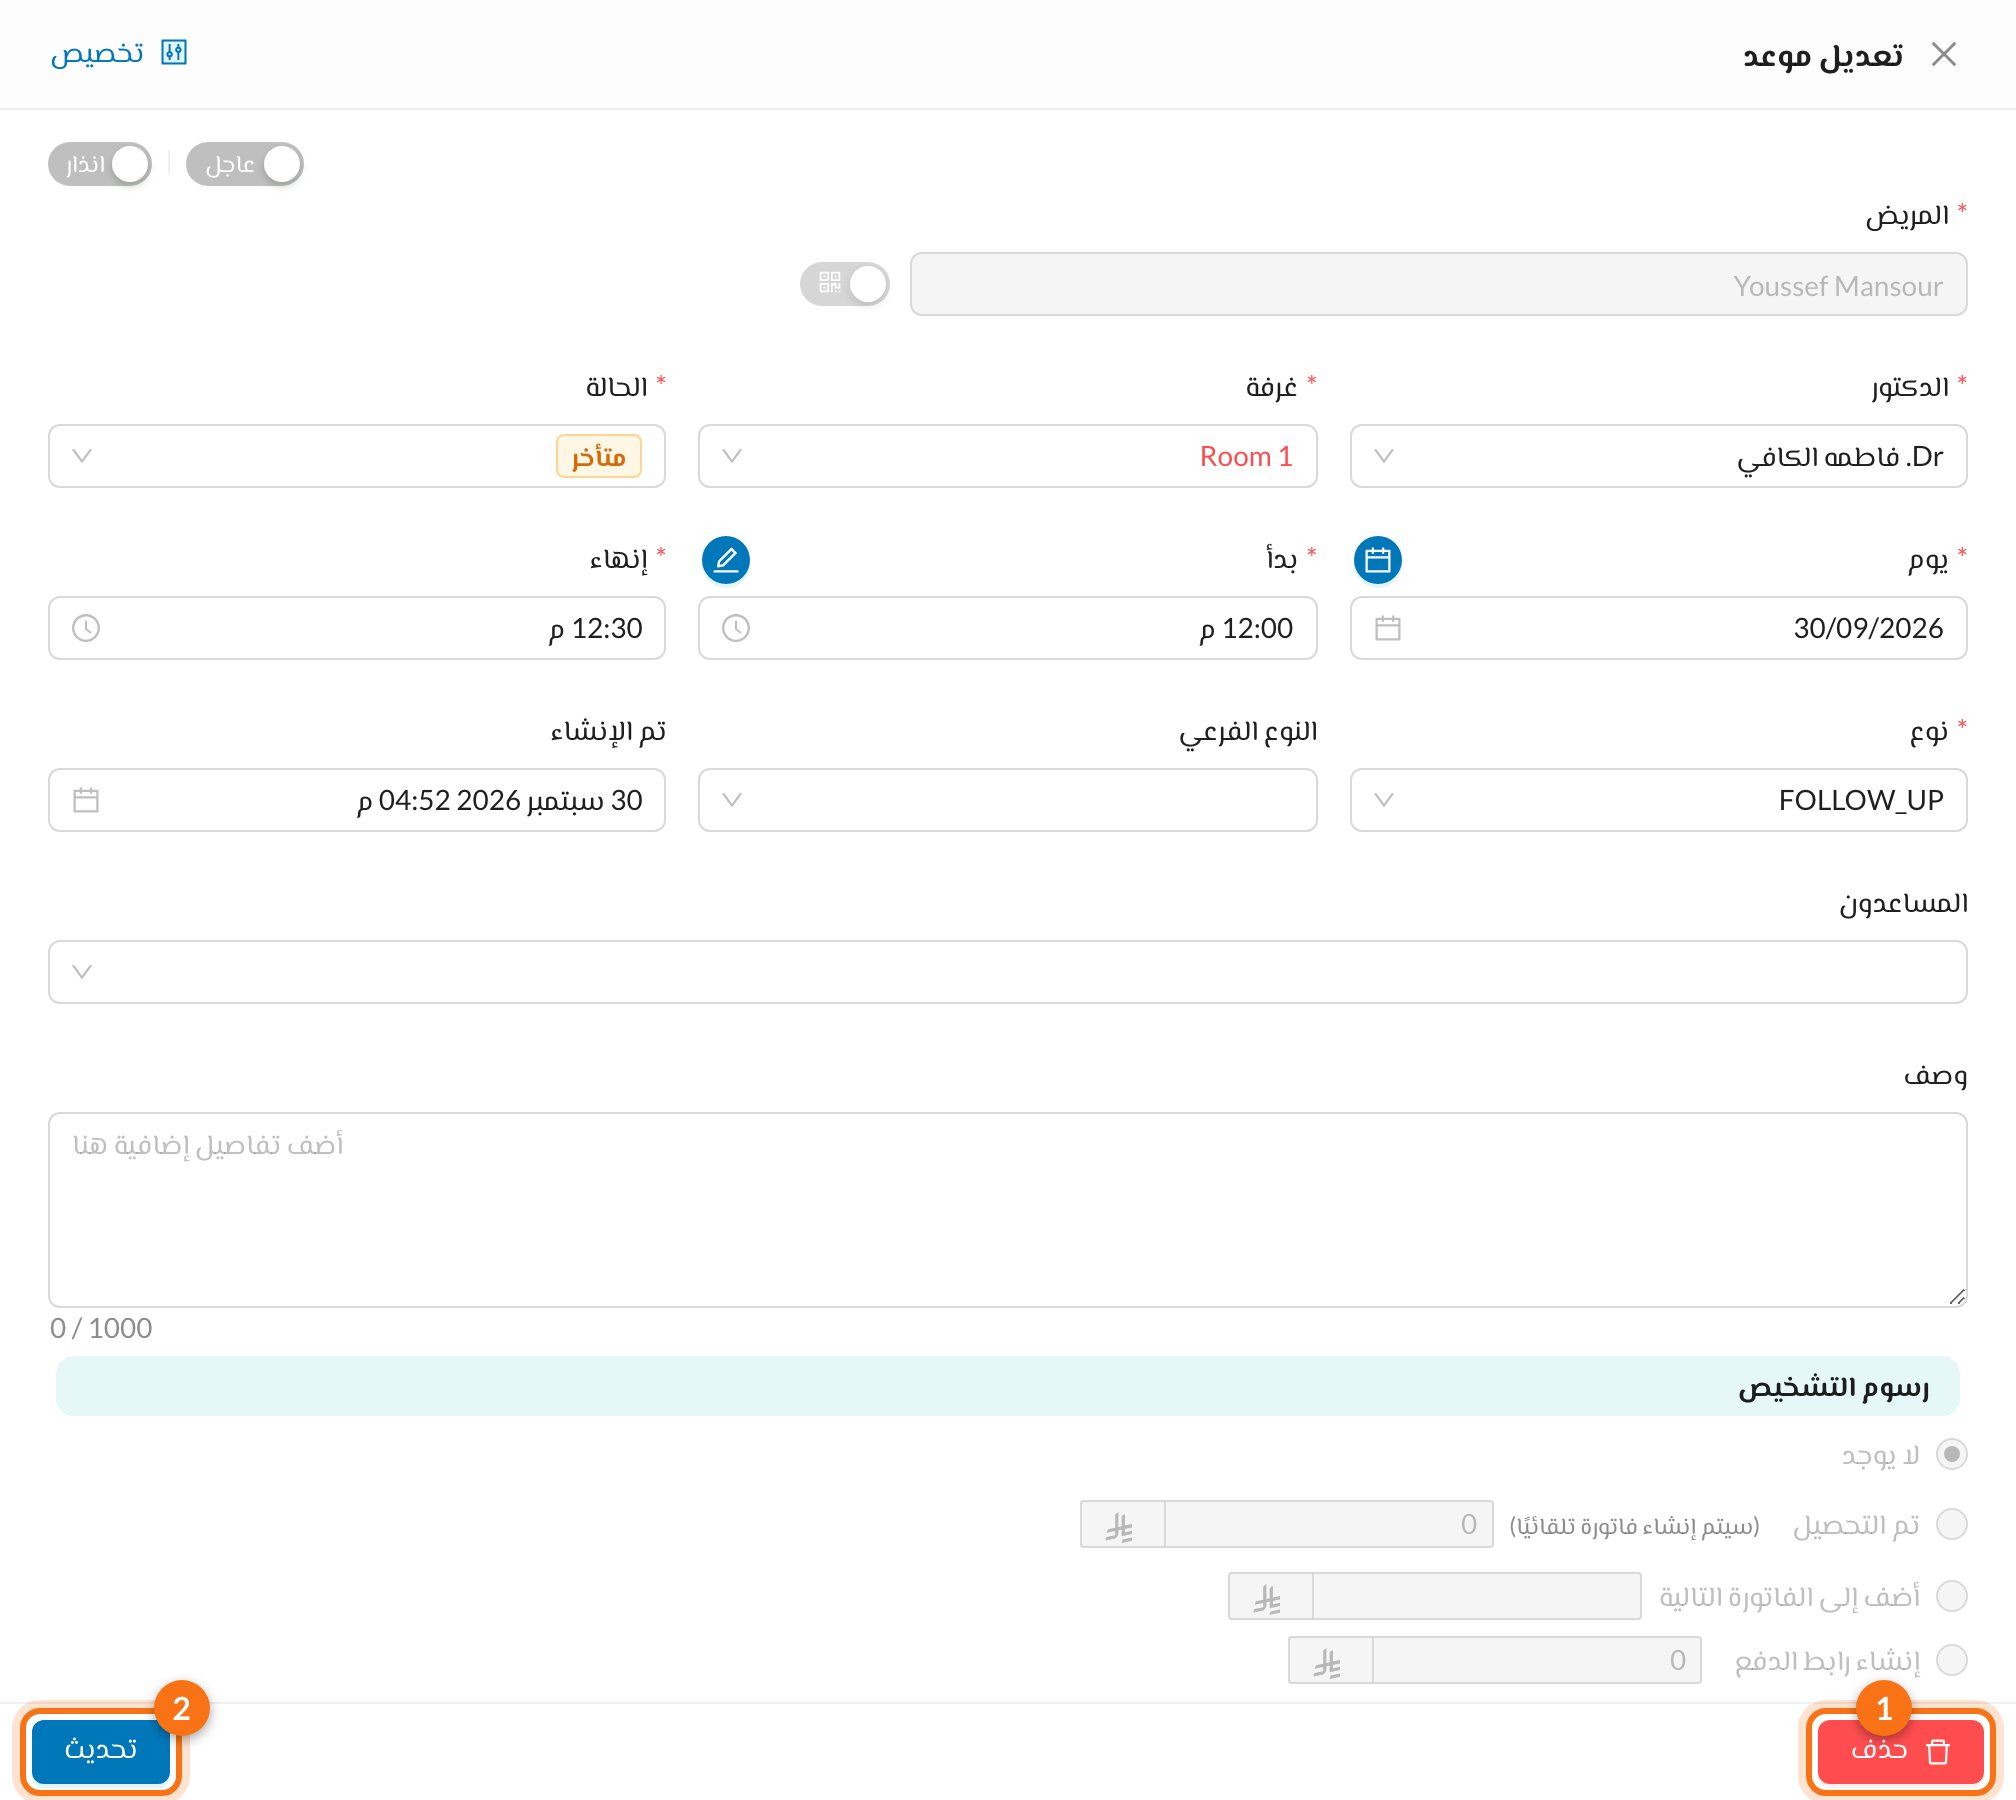This screenshot has width=2016, height=1800.
Task: Select the لا يوجد radio option
Action: [1951, 1454]
